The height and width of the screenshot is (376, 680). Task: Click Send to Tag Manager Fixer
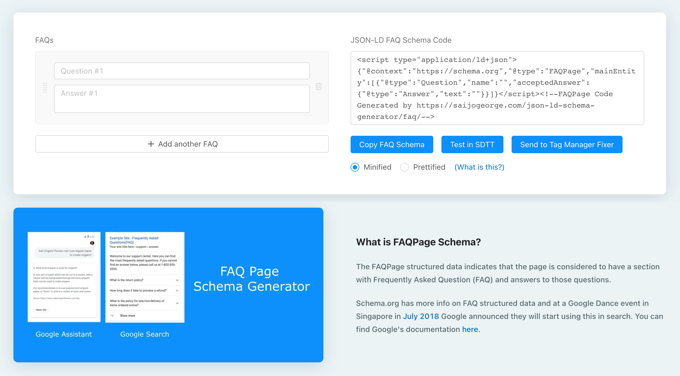(x=567, y=145)
